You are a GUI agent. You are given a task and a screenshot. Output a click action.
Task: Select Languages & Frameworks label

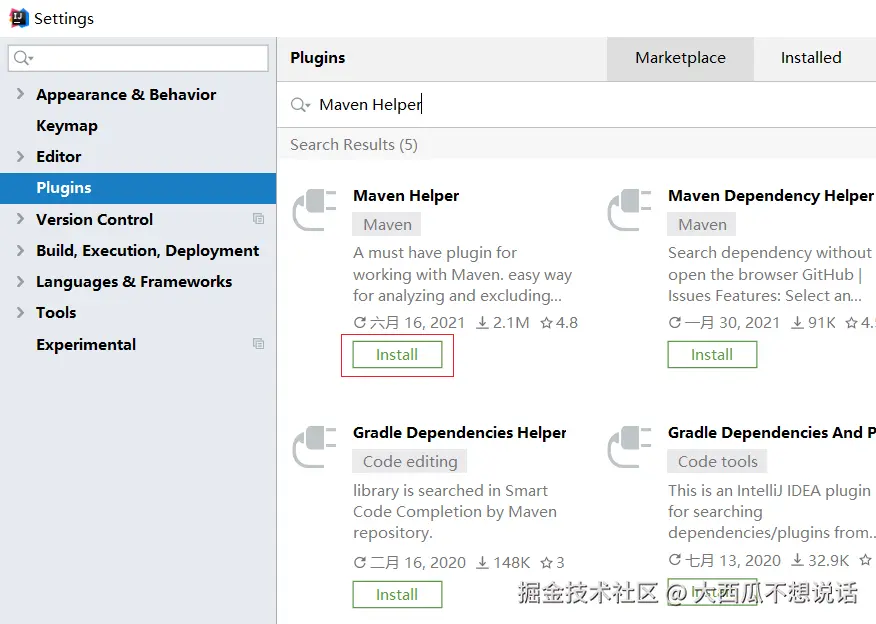[x=134, y=282]
